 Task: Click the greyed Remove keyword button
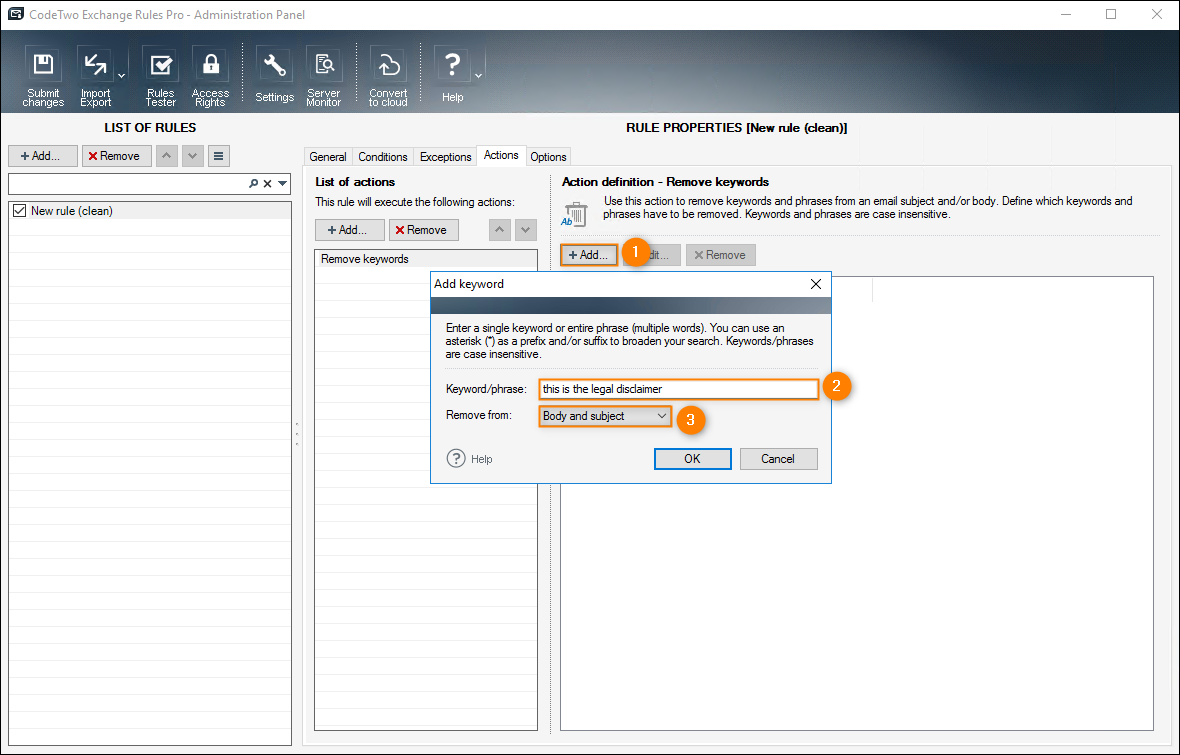720,254
